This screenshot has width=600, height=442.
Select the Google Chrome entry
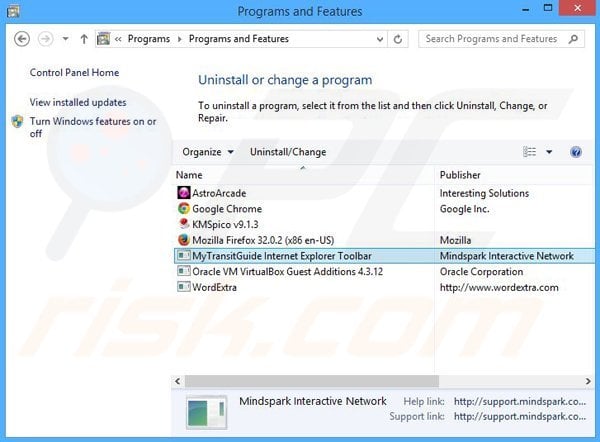pyautogui.click(x=227, y=209)
